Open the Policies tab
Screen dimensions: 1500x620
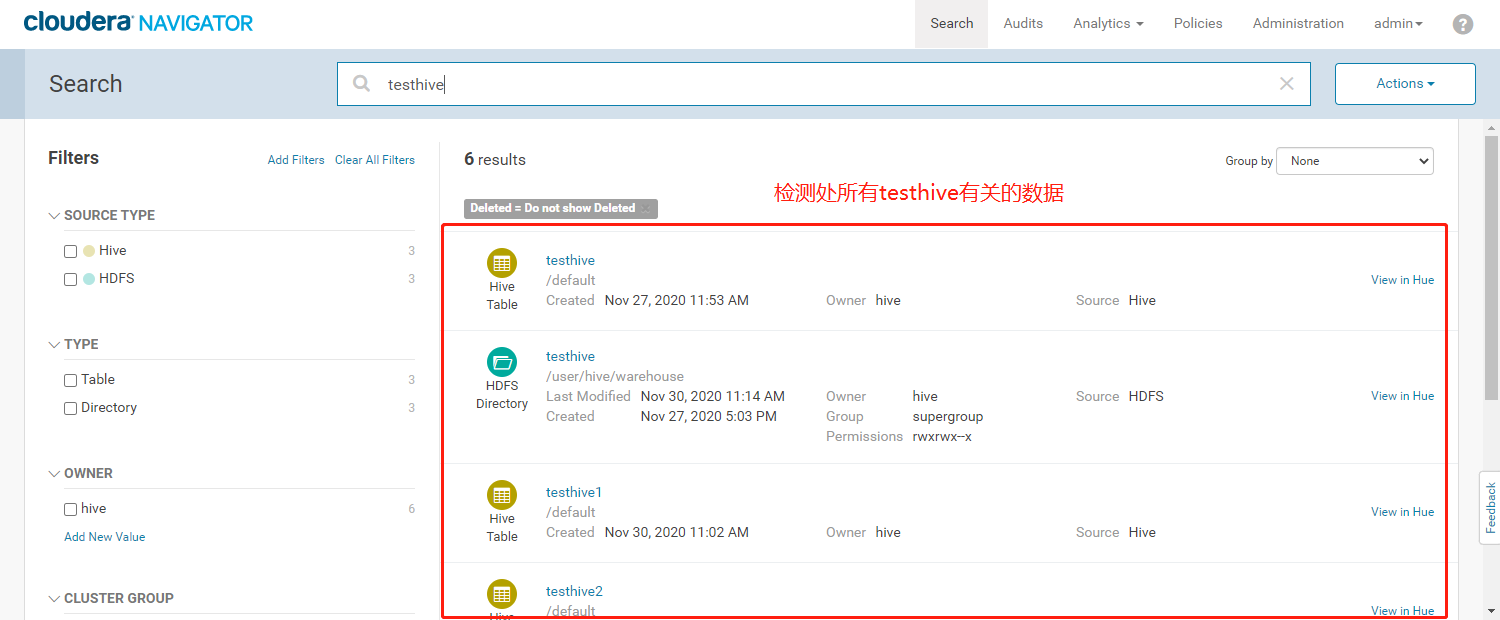click(x=1198, y=23)
